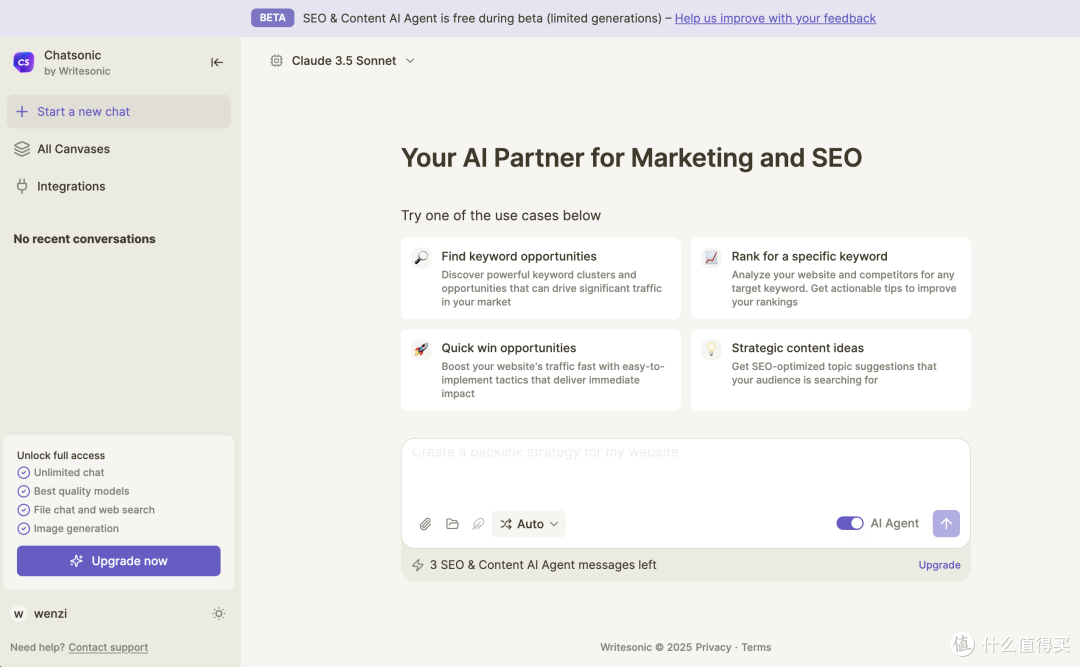Open the Terms link in the footer
Image resolution: width=1080 pixels, height=667 pixels.
coord(756,647)
